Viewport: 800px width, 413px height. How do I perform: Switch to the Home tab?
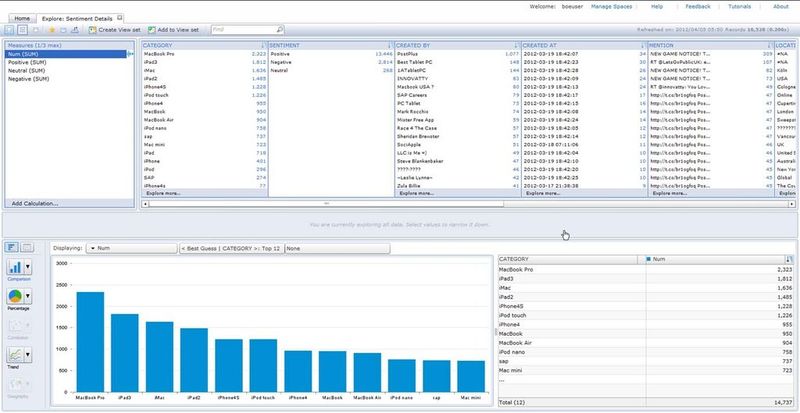(22, 18)
